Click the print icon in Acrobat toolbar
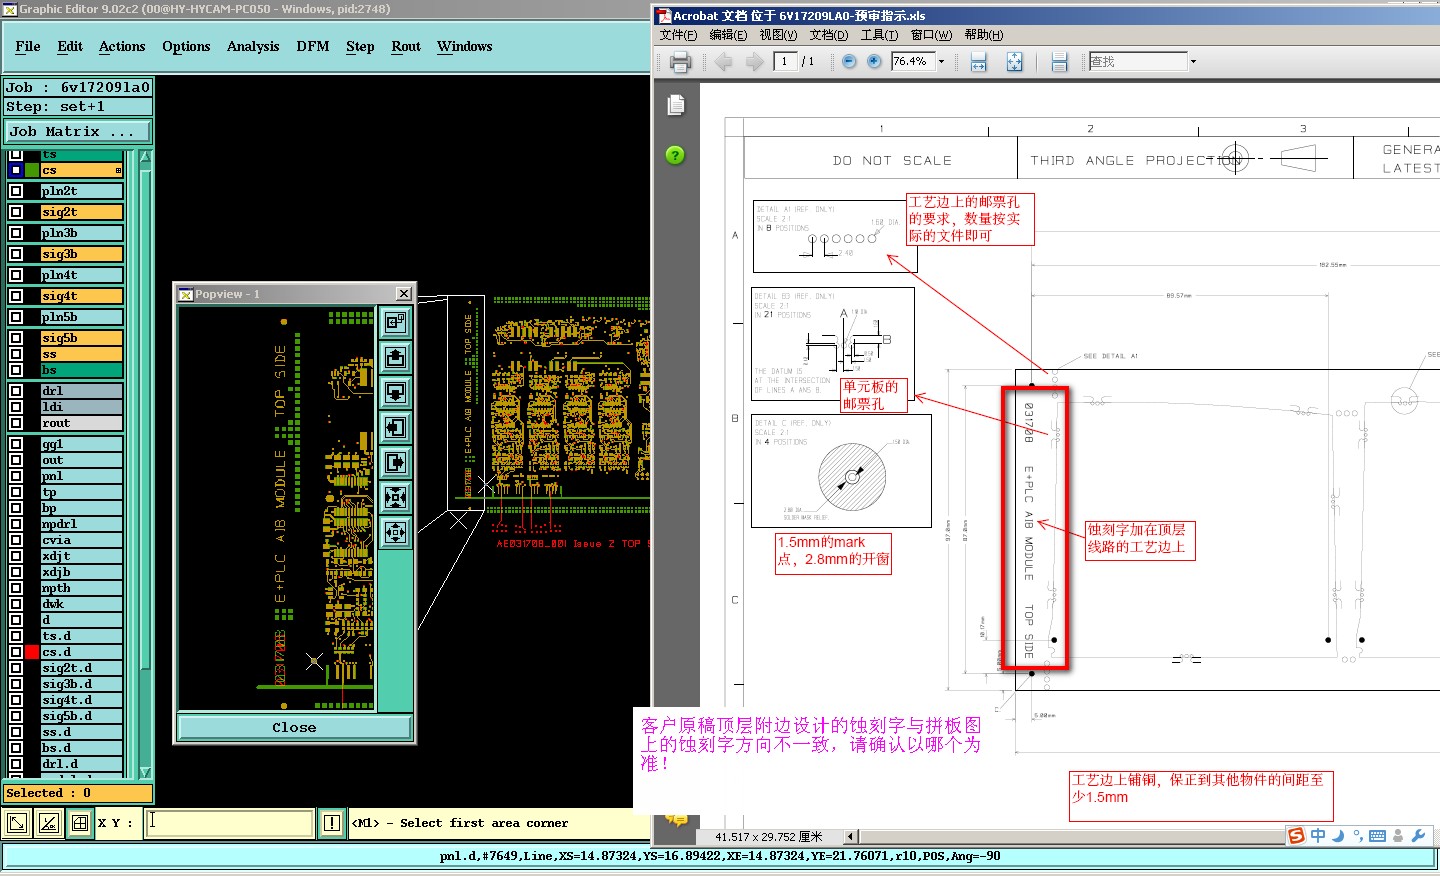1440x876 pixels. [680, 62]
